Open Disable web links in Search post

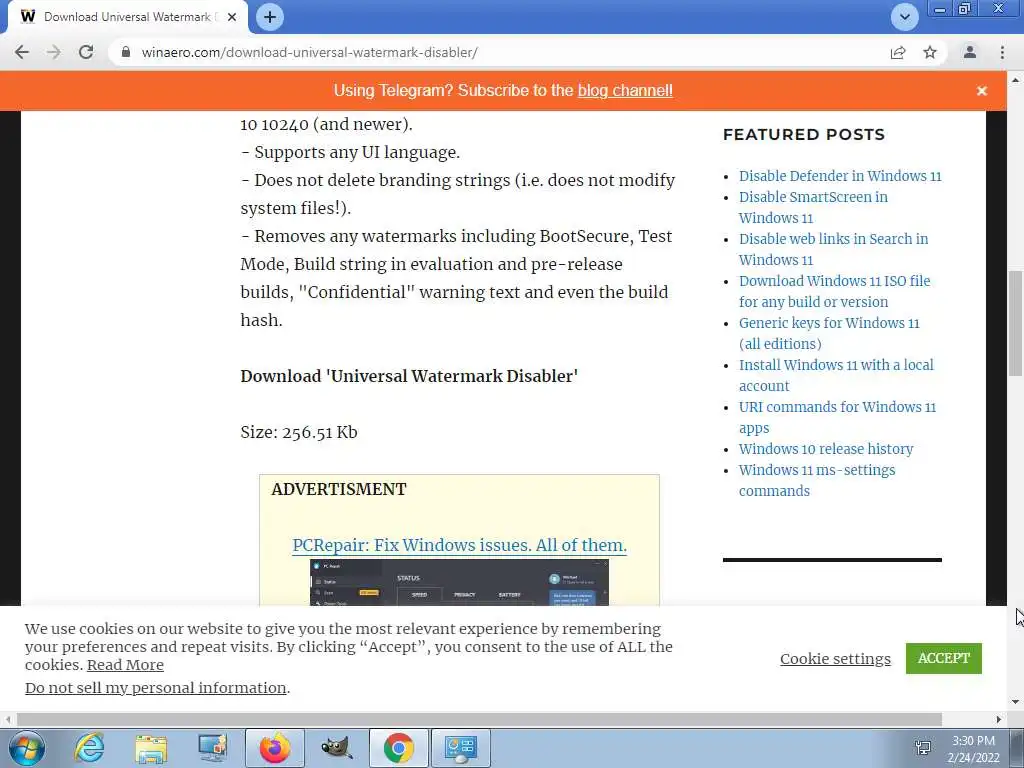pyautogui.click(x=833, y=249)
